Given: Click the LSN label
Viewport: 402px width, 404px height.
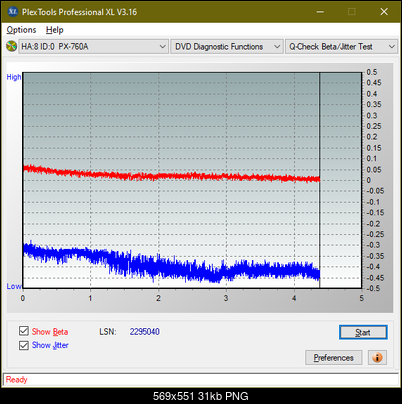Looking at the screenshot, I should coord(108,332).
